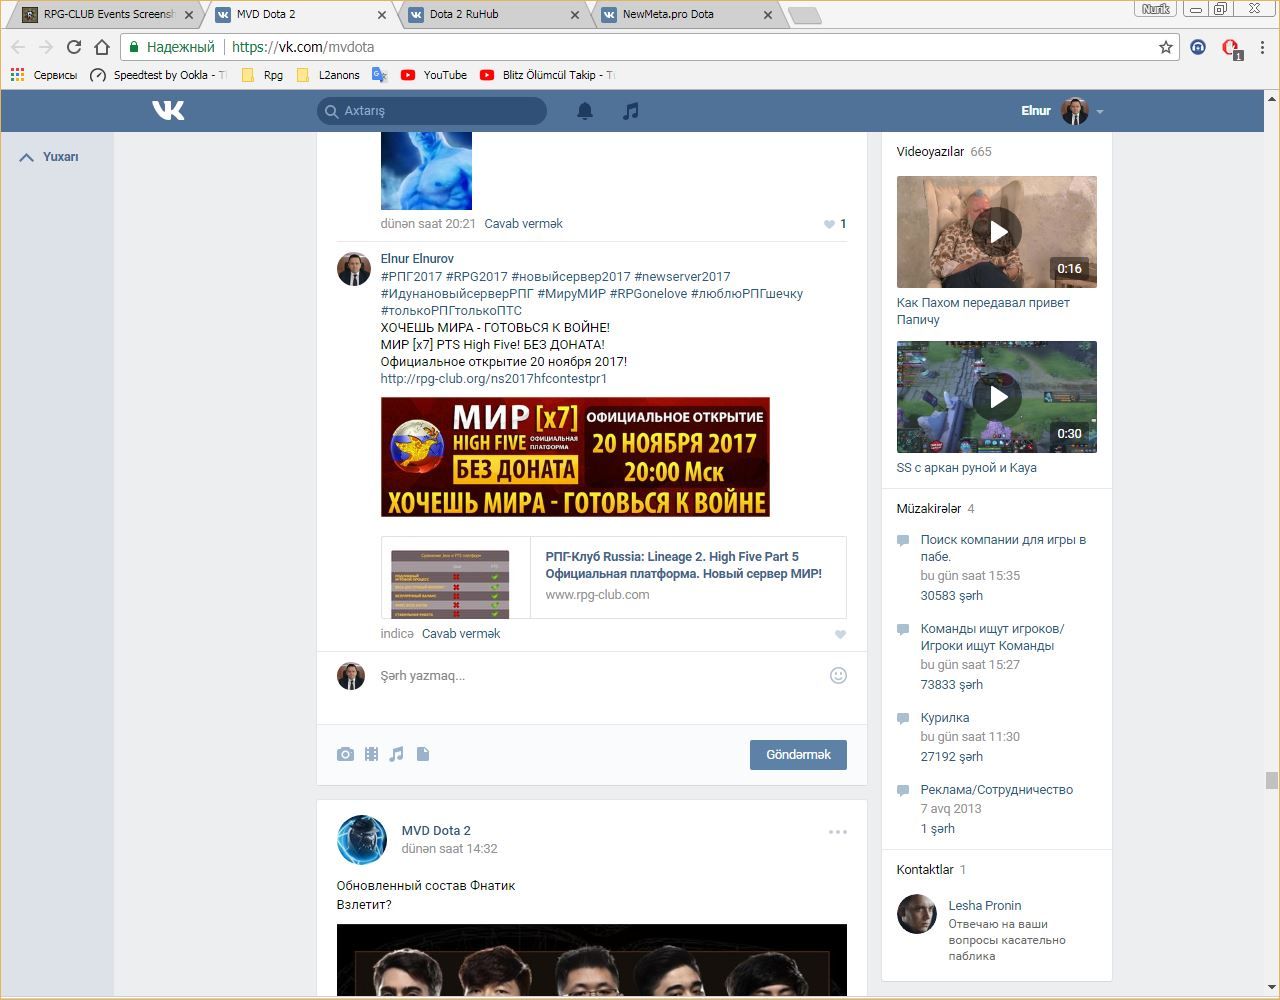Open MVD Dota 2 post author name

(436, 831)
